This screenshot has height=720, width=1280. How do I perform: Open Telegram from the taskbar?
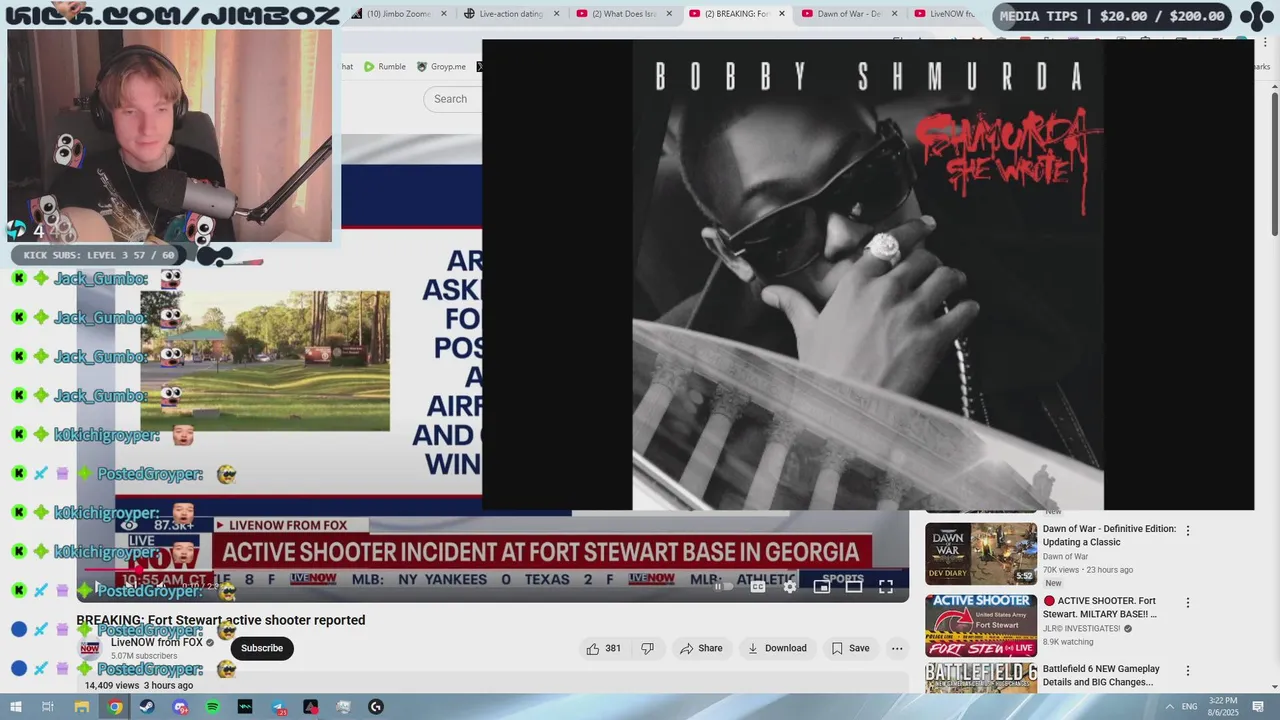point(278,707)
